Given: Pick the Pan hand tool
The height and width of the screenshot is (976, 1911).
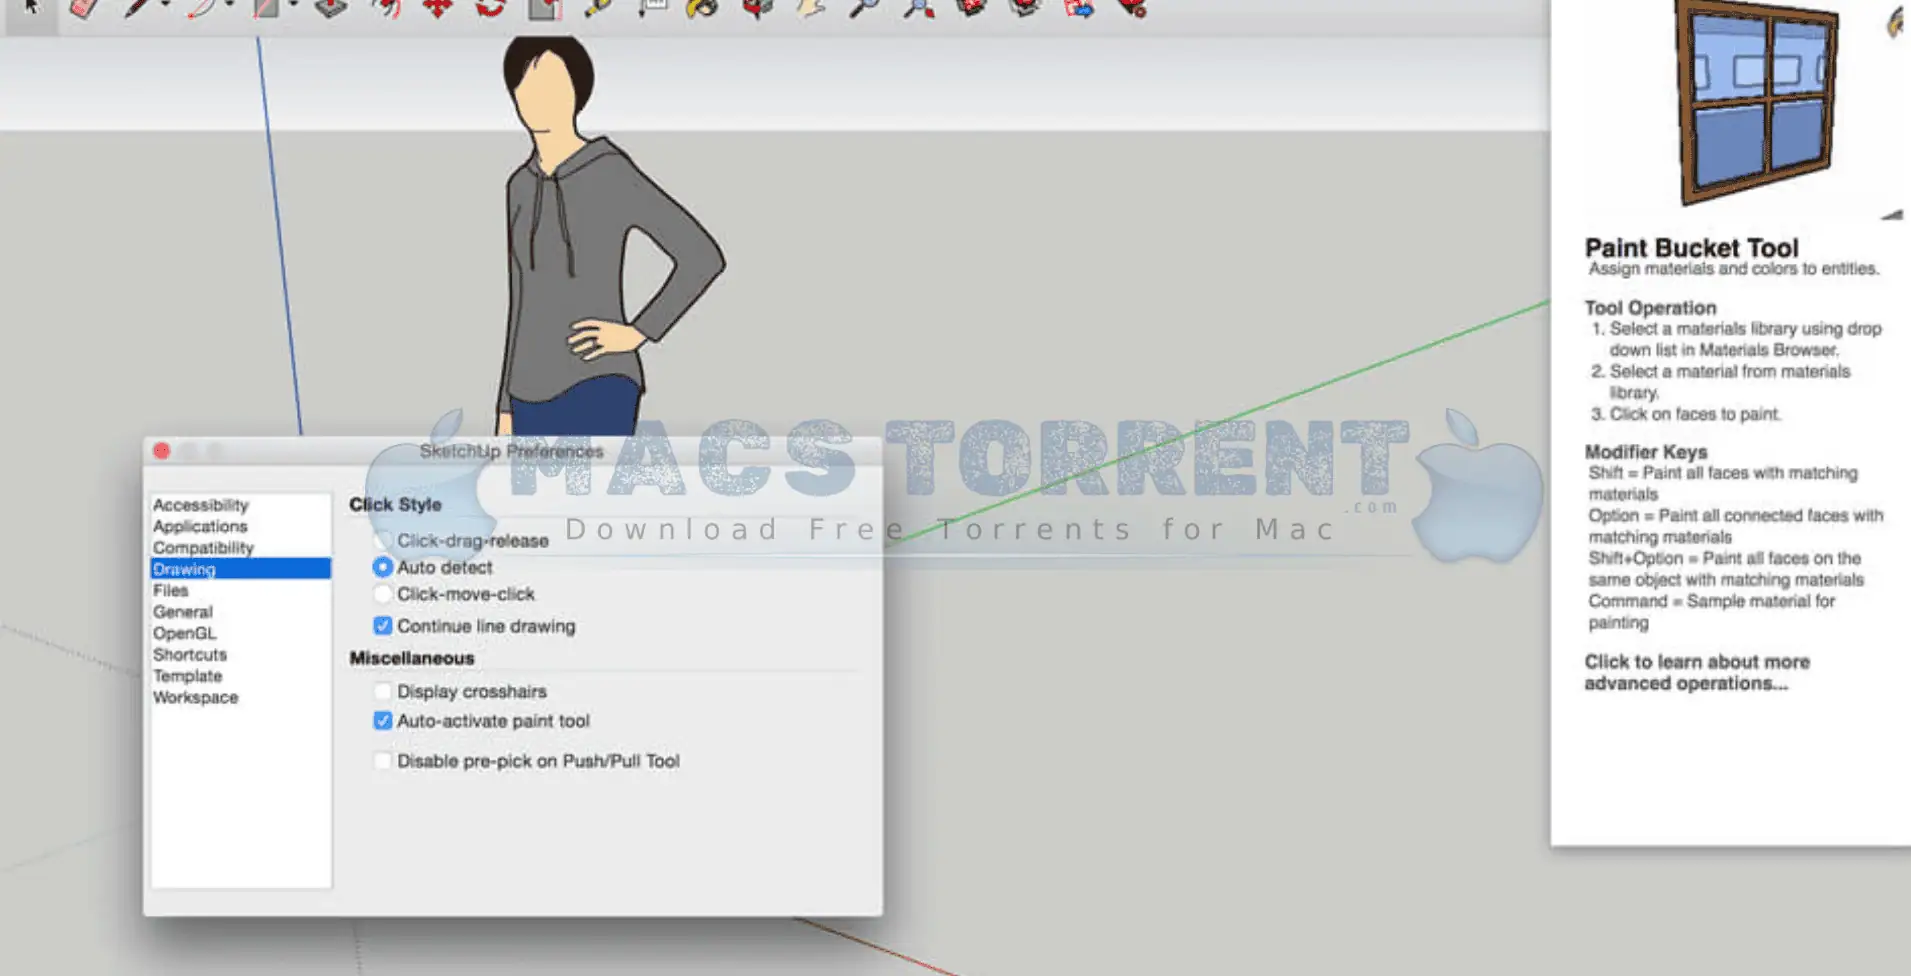Looking at the screenshot, I should tap(811, 8).
